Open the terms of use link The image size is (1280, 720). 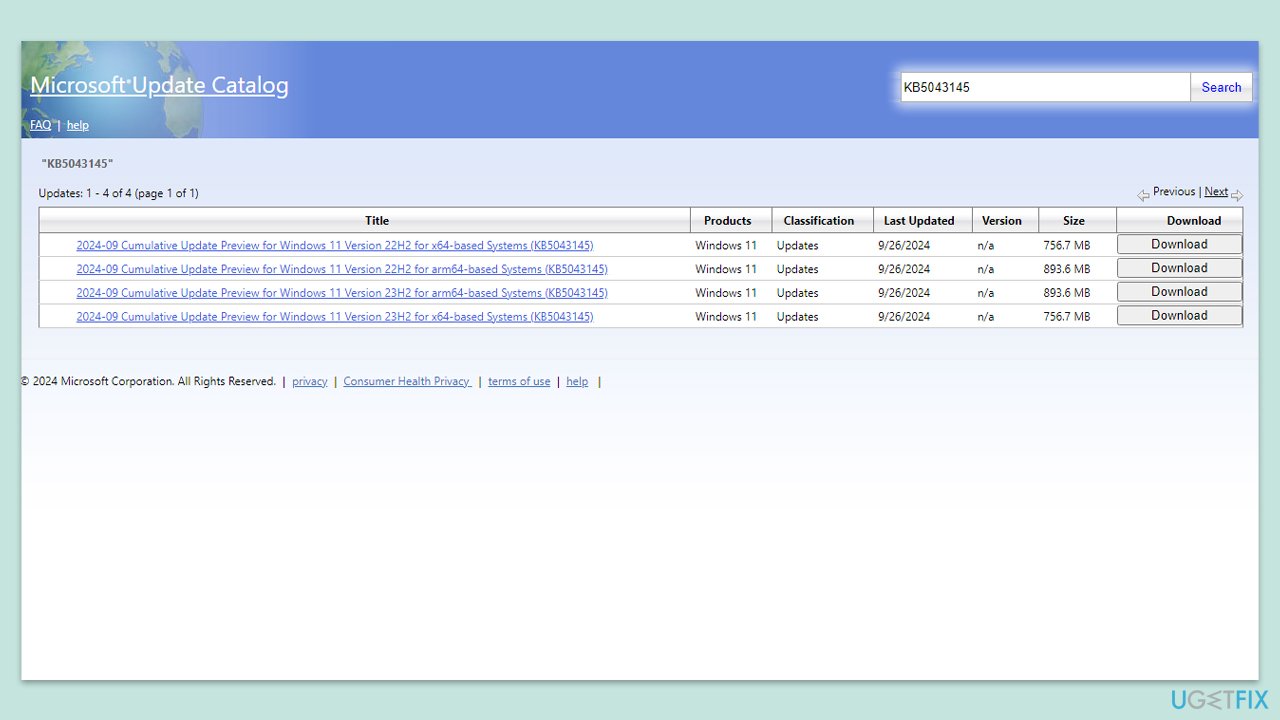(x=519, y=382)
